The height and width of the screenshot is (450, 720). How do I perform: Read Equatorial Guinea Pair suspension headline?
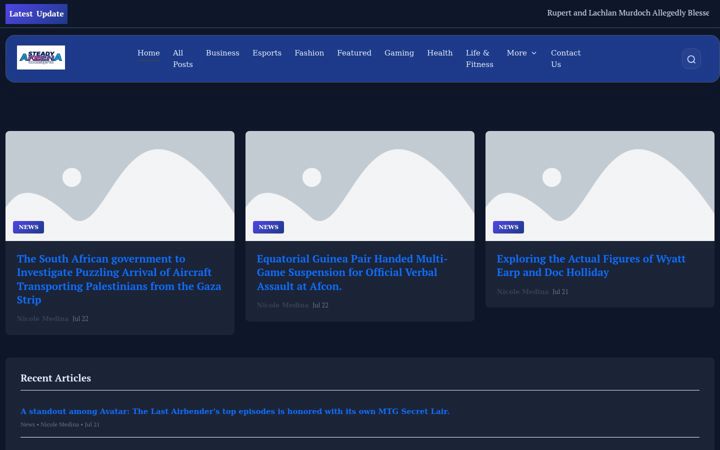coord(352,272)
